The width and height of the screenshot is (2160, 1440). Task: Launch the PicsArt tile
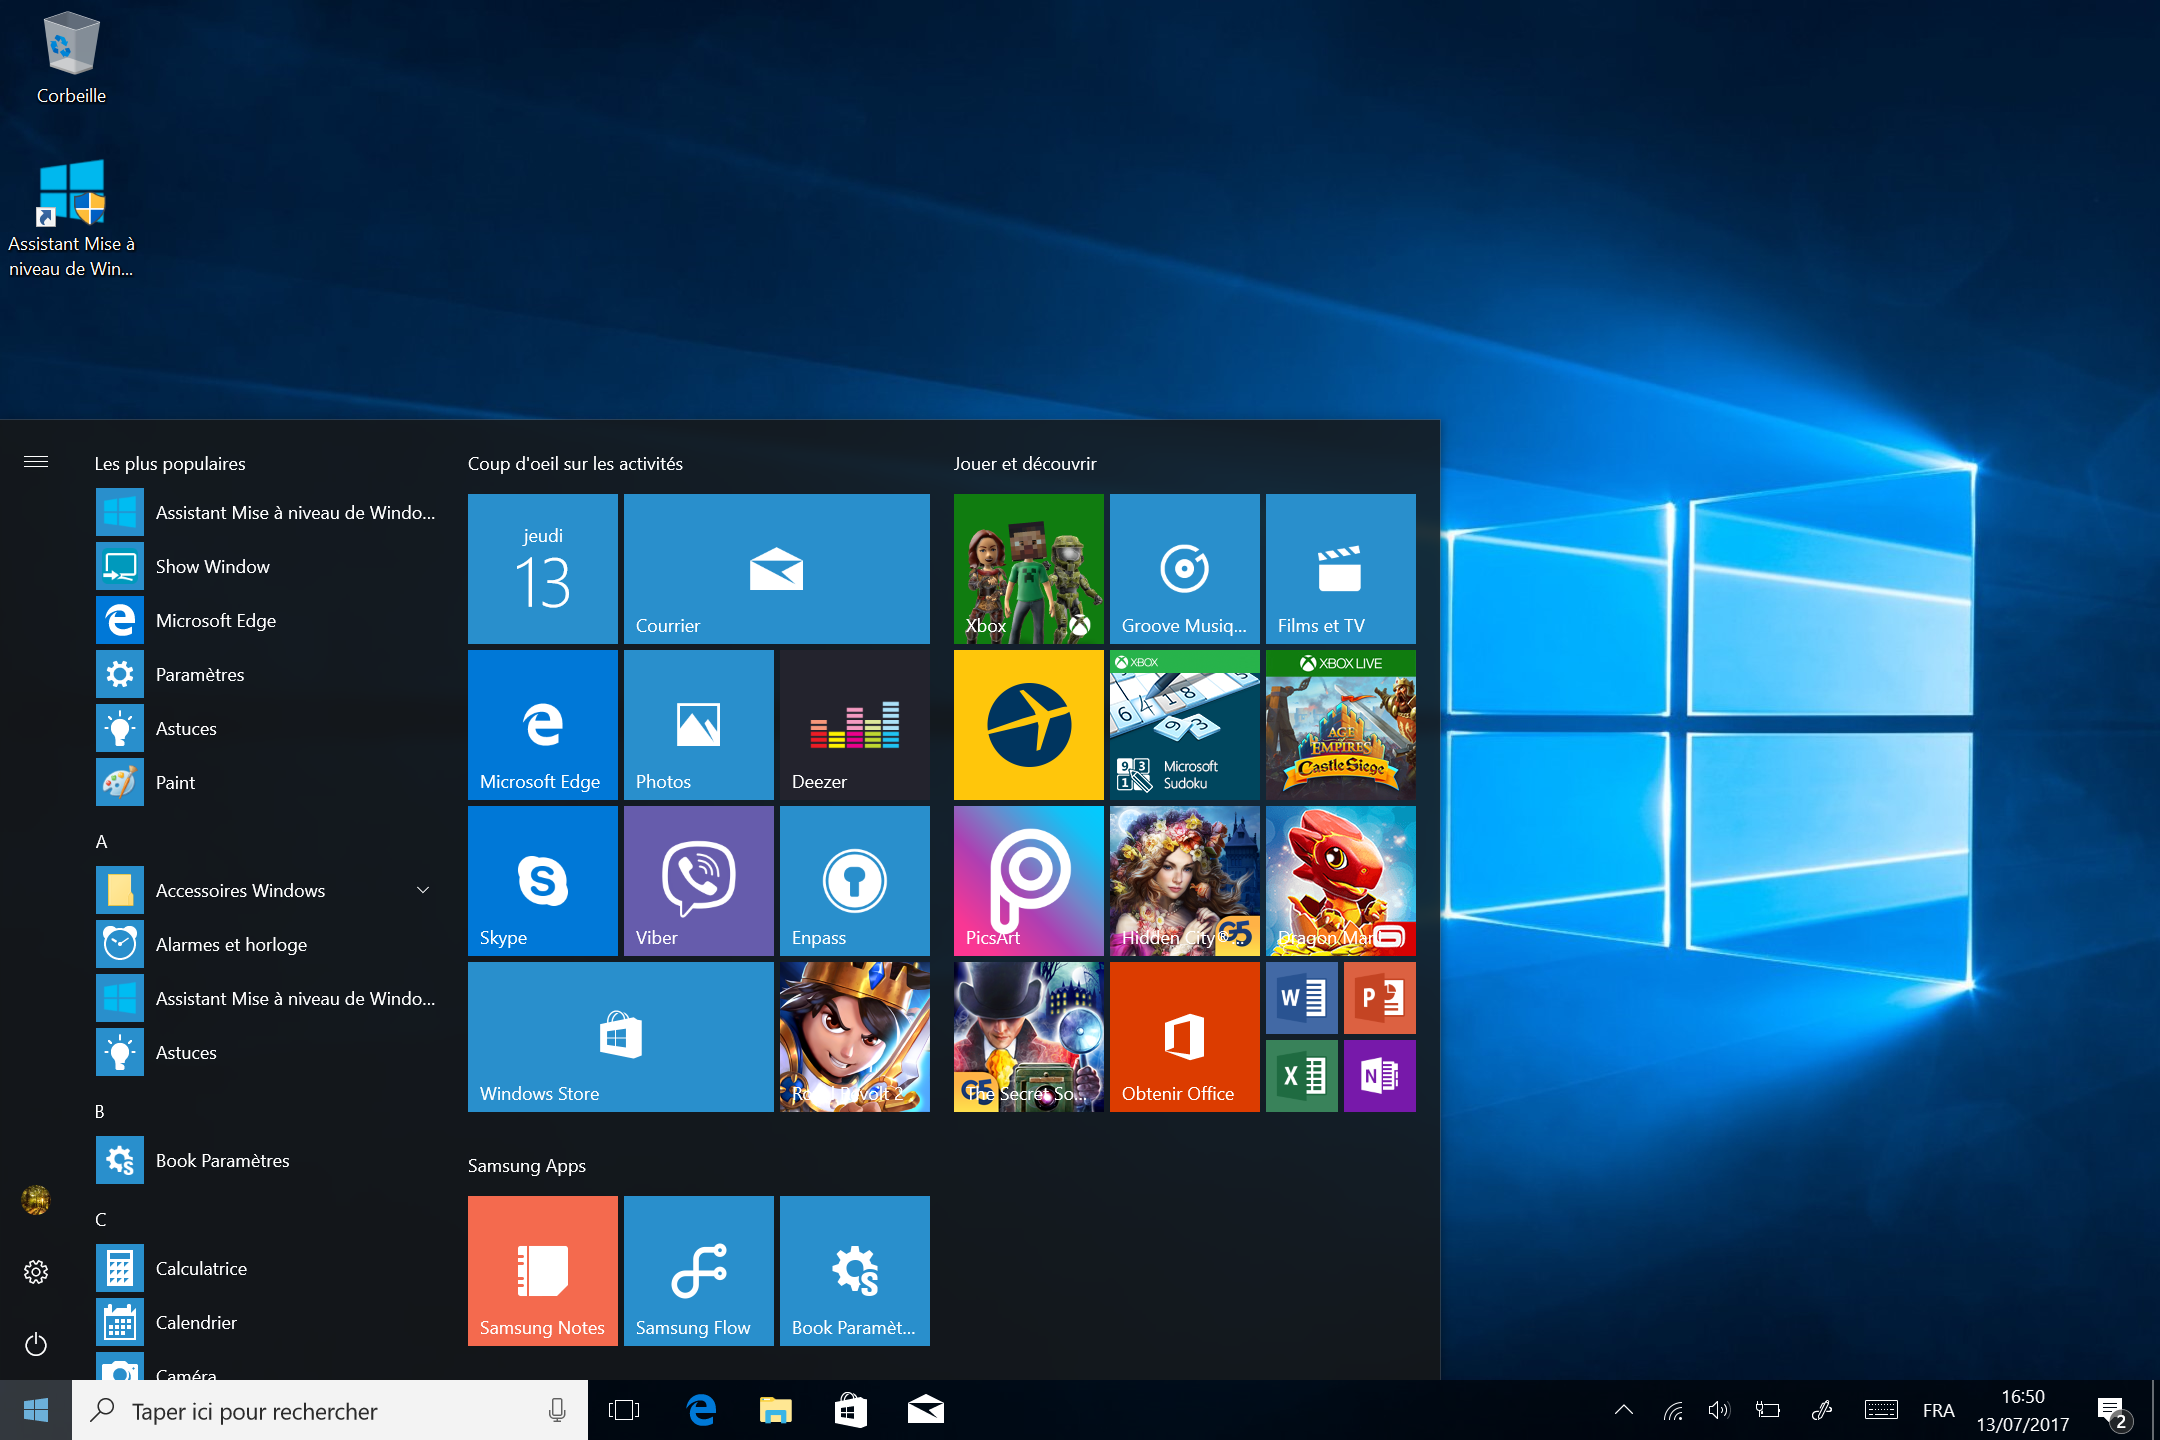[x=1028, y=880]
